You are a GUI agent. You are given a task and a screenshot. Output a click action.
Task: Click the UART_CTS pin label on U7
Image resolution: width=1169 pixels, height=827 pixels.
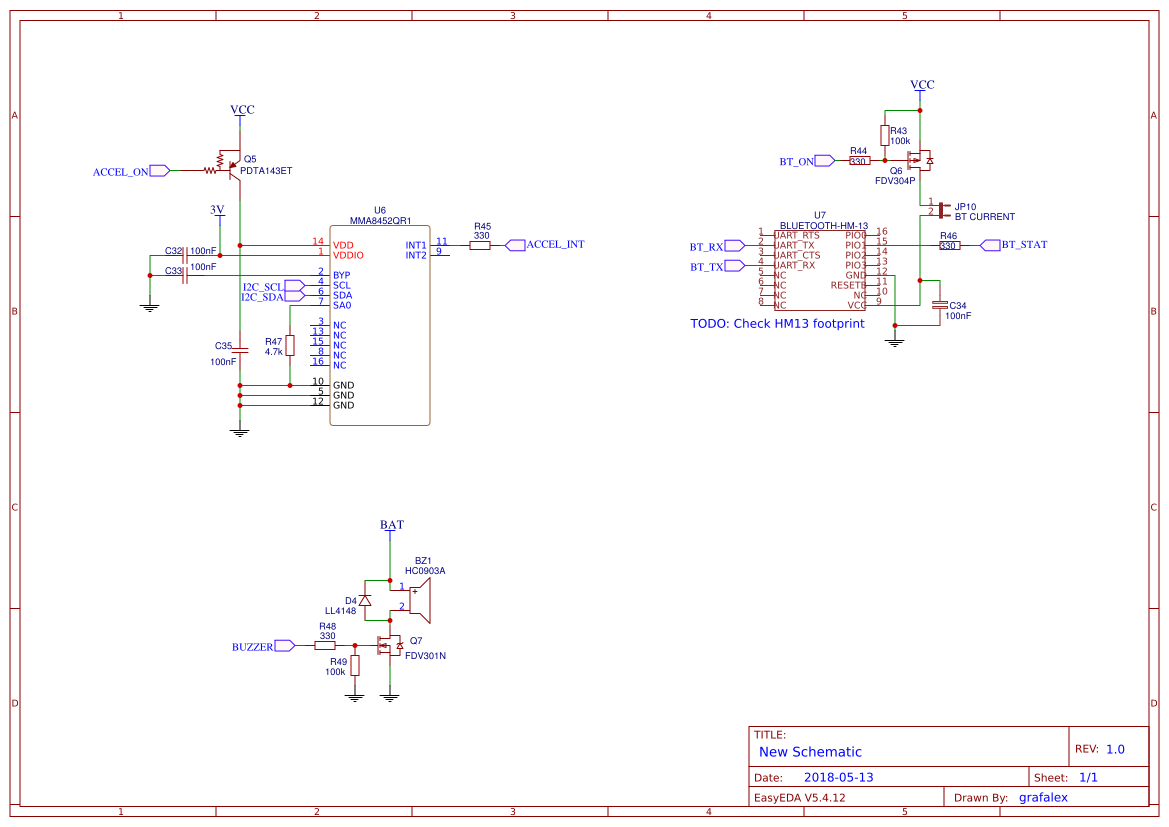click(x=798, y=255)
